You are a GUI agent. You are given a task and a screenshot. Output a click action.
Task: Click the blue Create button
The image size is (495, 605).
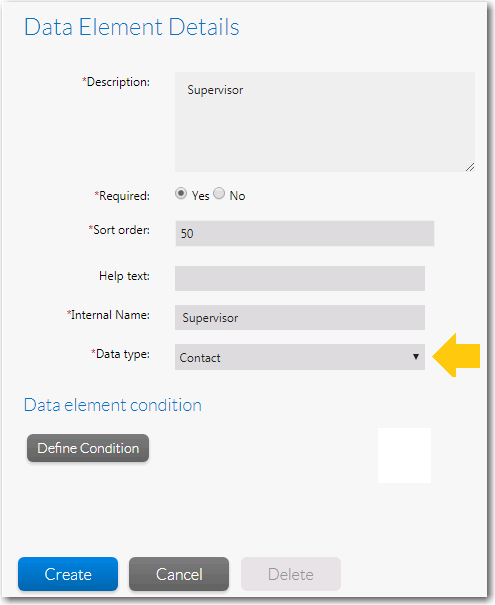click(68, 574)
